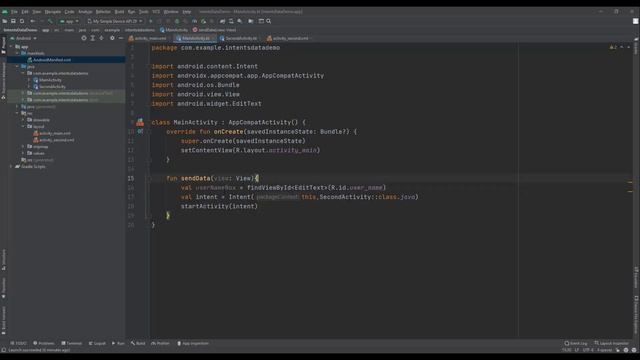The height and width of the screenshot is (360, 640).
Task: Click the SDK Manager toolbar icon
Action: point(240,21)
